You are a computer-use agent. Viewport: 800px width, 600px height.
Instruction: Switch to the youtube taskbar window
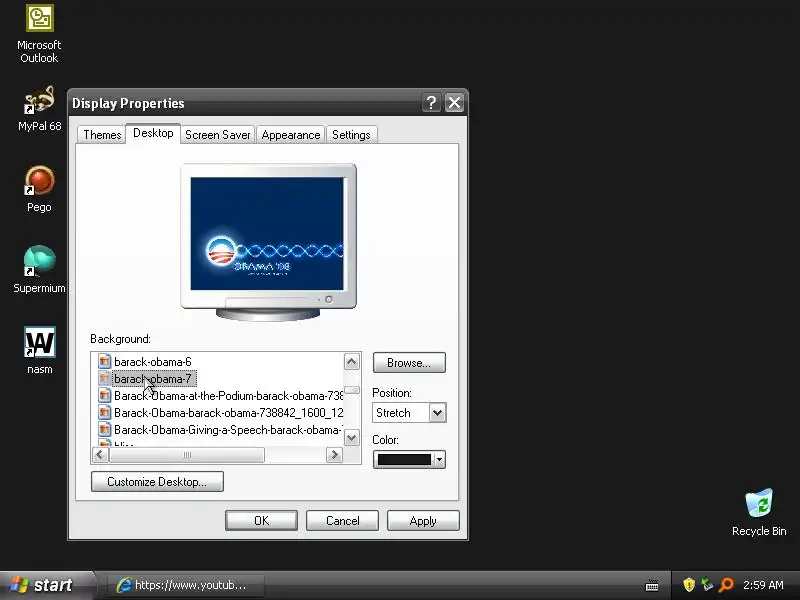tap(186, 585)
